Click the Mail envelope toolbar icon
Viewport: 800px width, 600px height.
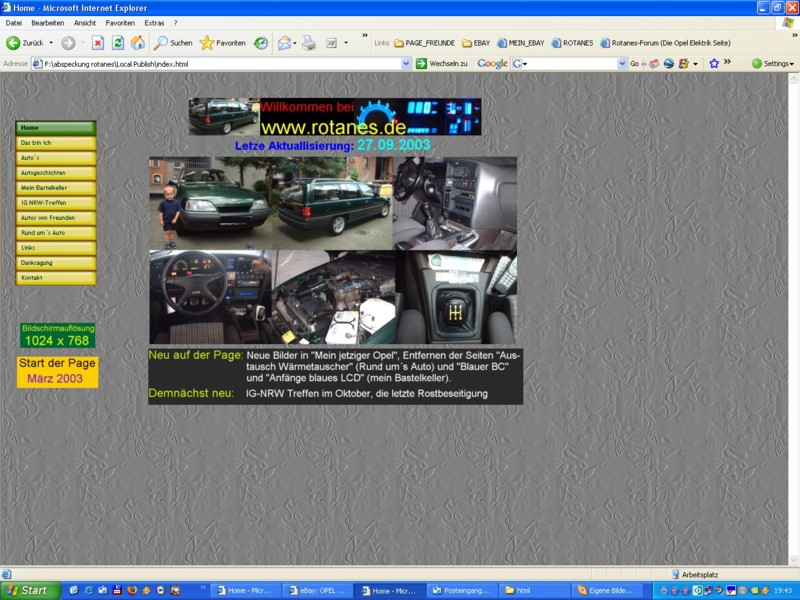coord(284,43)
